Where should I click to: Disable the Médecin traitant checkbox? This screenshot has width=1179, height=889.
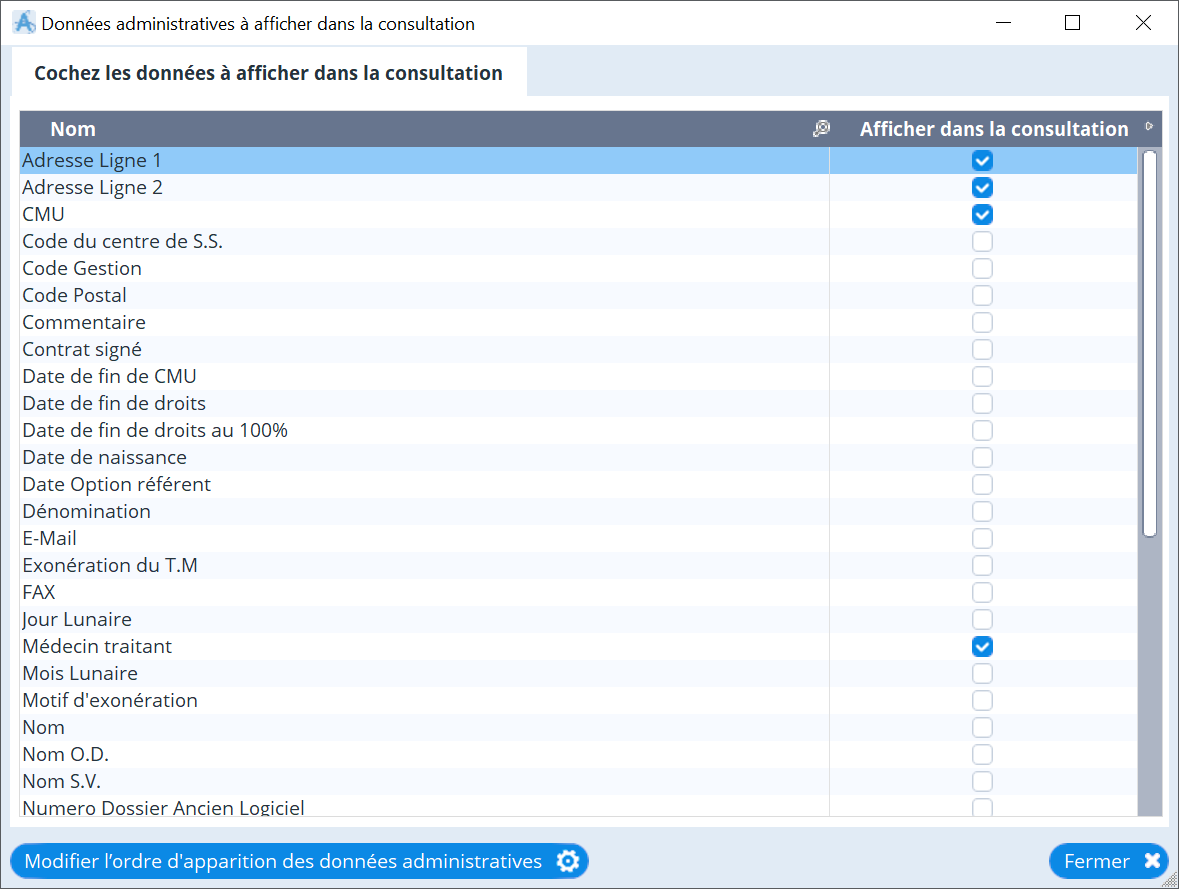click(982, 646)
